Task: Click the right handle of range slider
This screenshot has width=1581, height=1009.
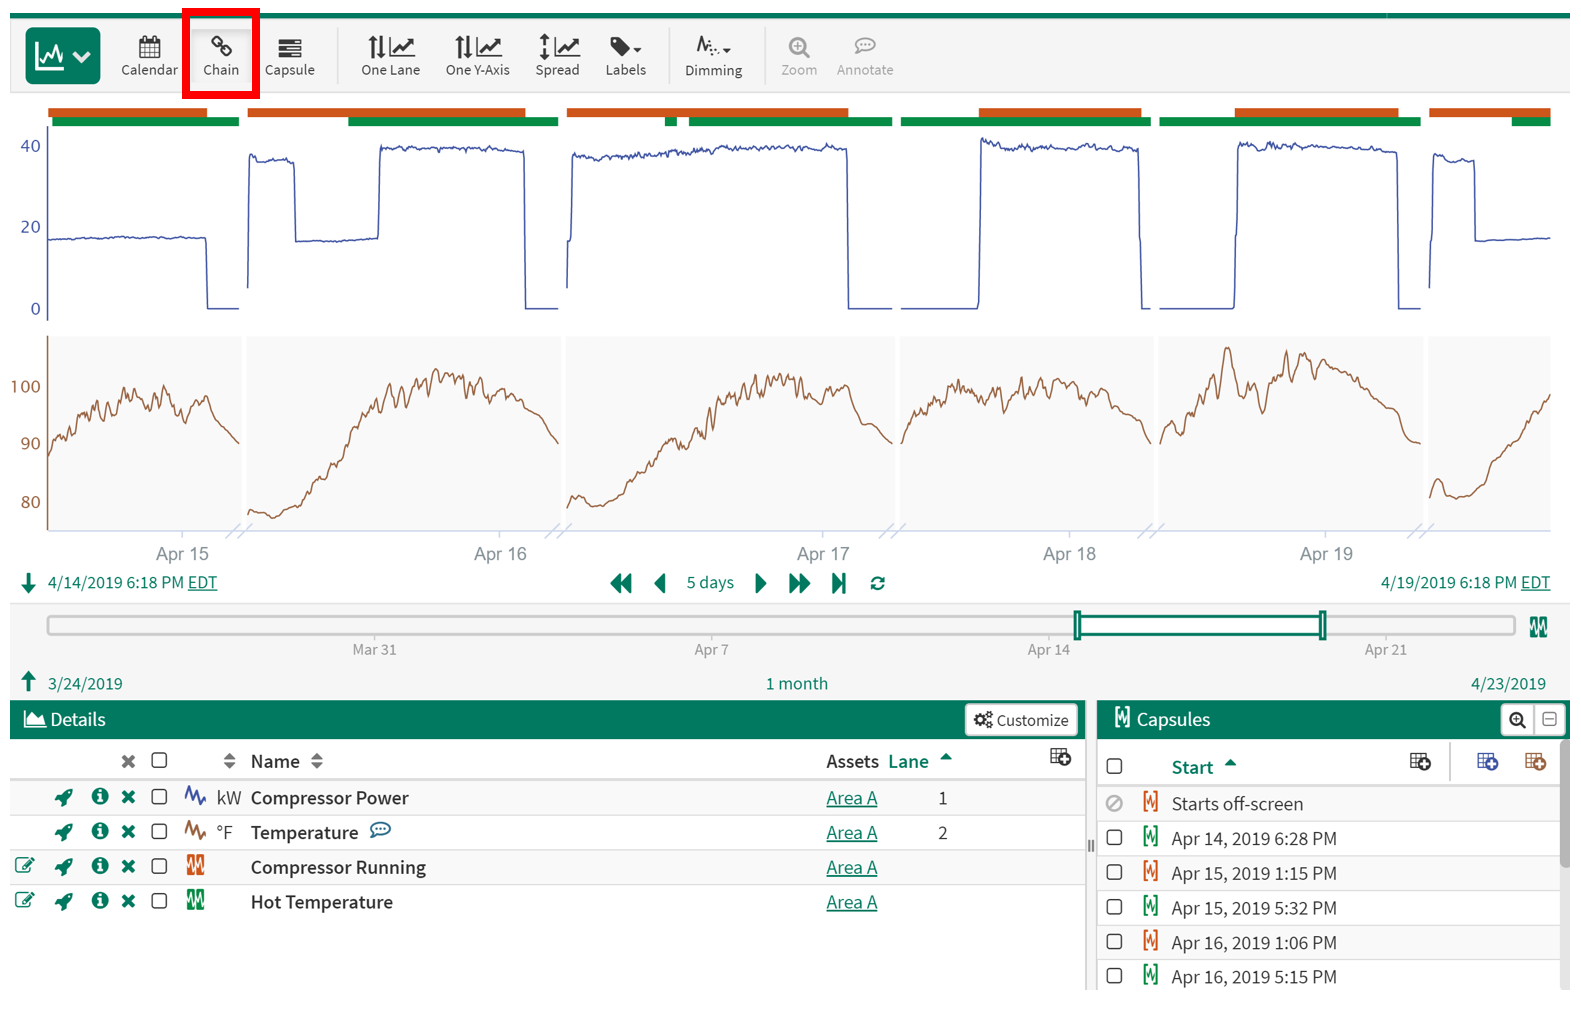Action: click(x=1322, y=626)
